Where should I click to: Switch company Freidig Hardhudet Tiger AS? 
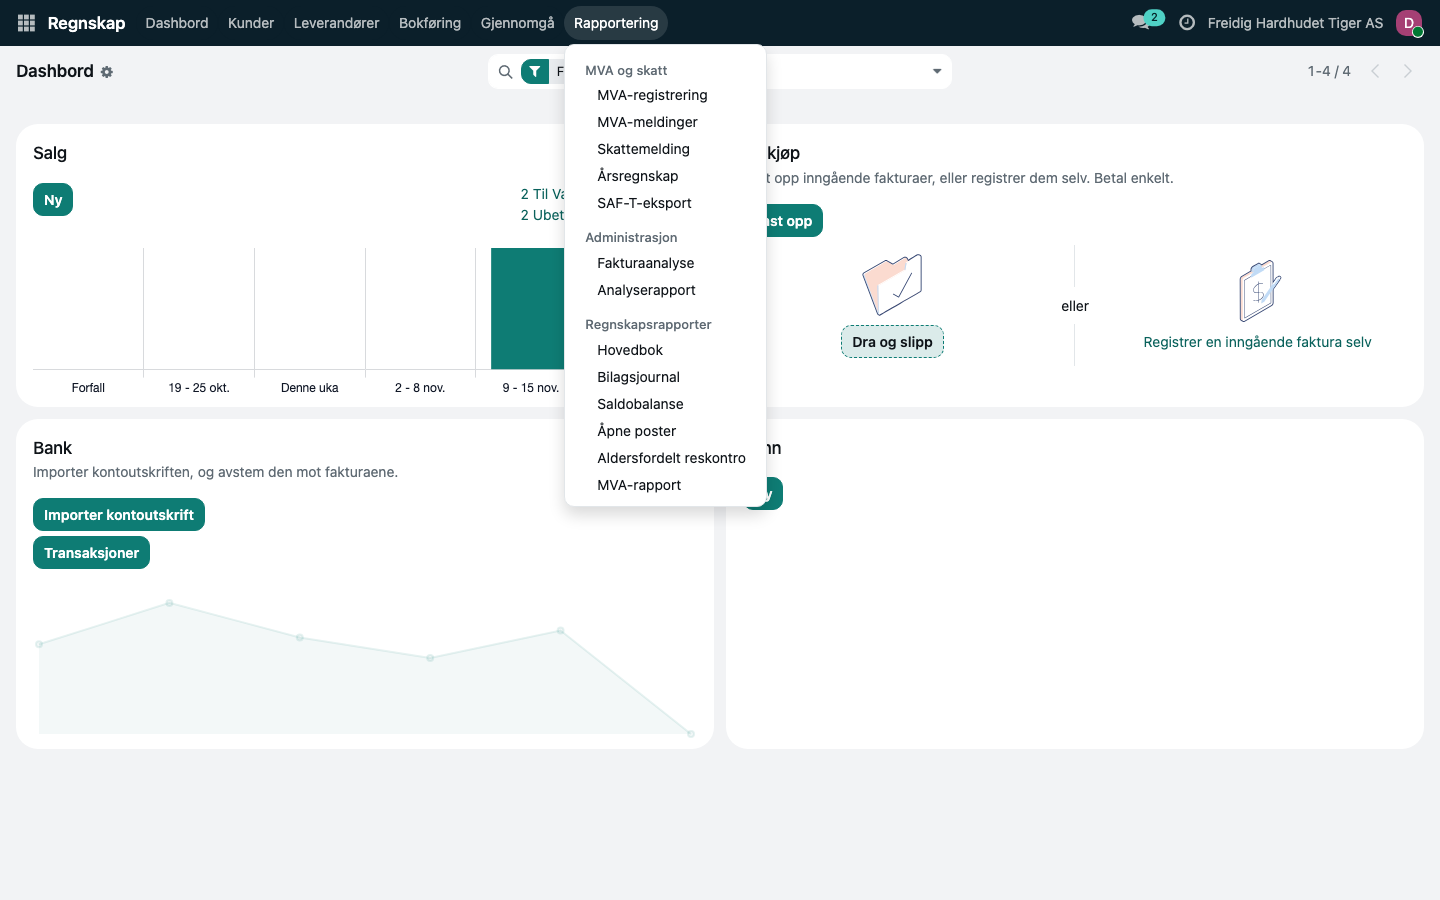pyautogui.click(x=1295, y=23)
